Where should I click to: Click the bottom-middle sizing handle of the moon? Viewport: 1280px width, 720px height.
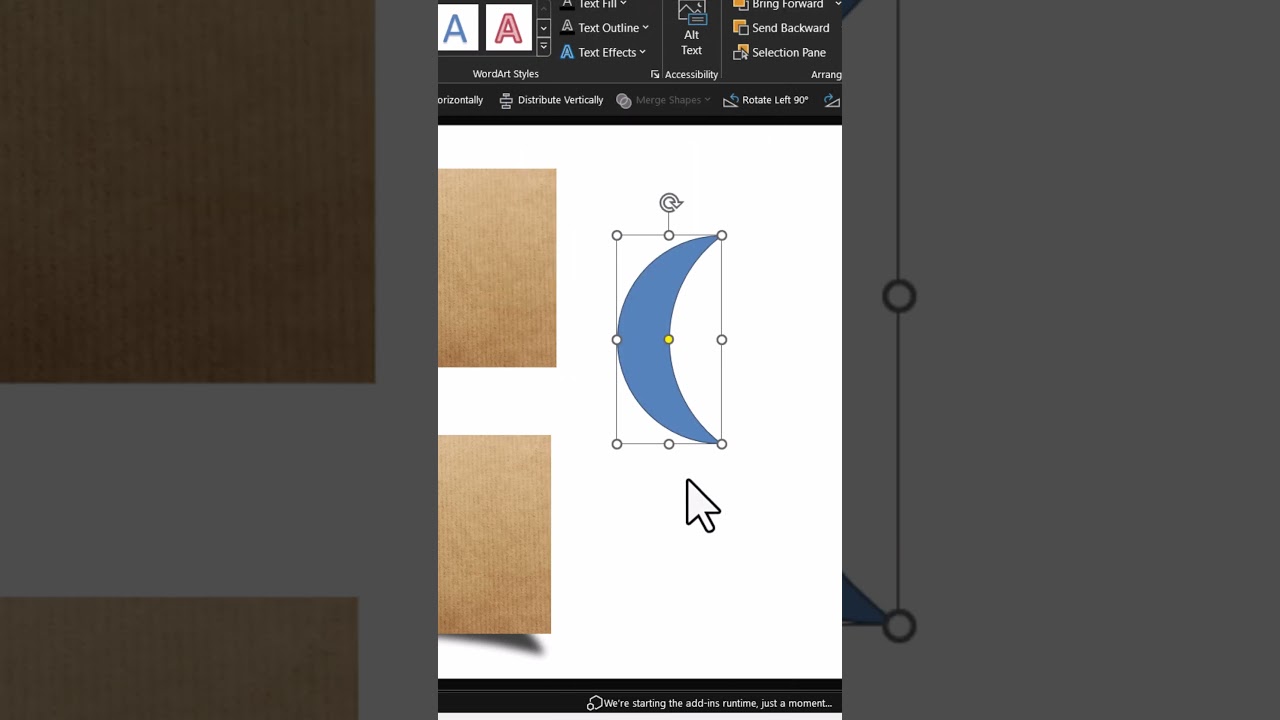coord(669,444)
